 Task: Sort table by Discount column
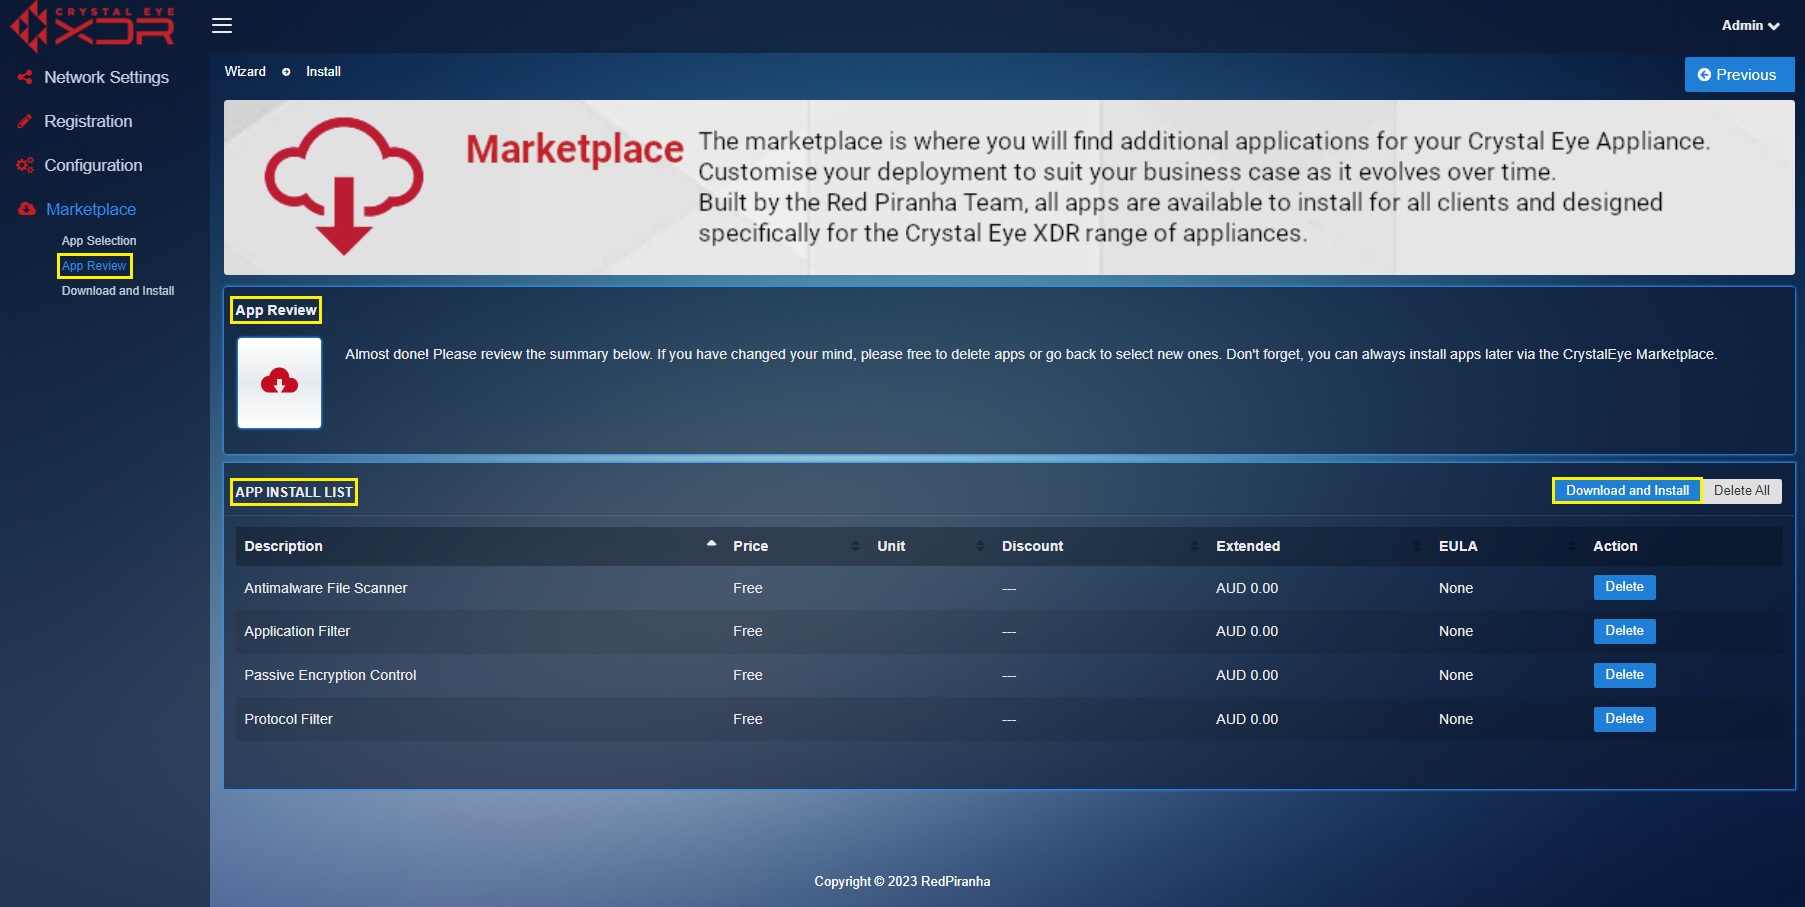[x=1100, y=546]
